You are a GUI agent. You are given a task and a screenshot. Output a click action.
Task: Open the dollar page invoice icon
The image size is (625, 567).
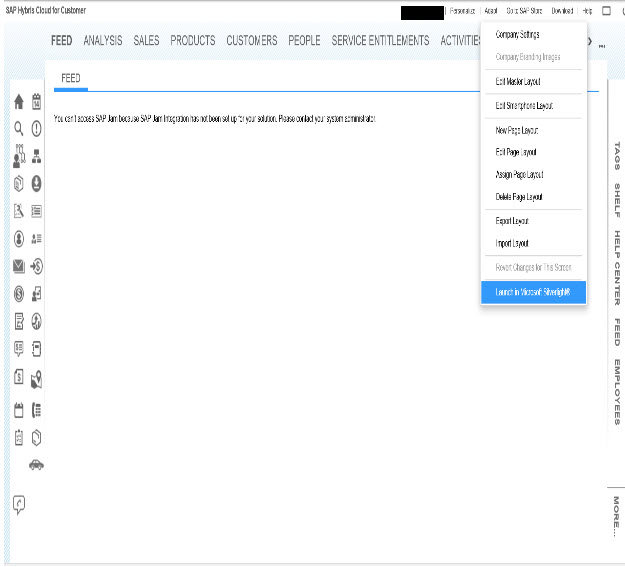[19, 376]
